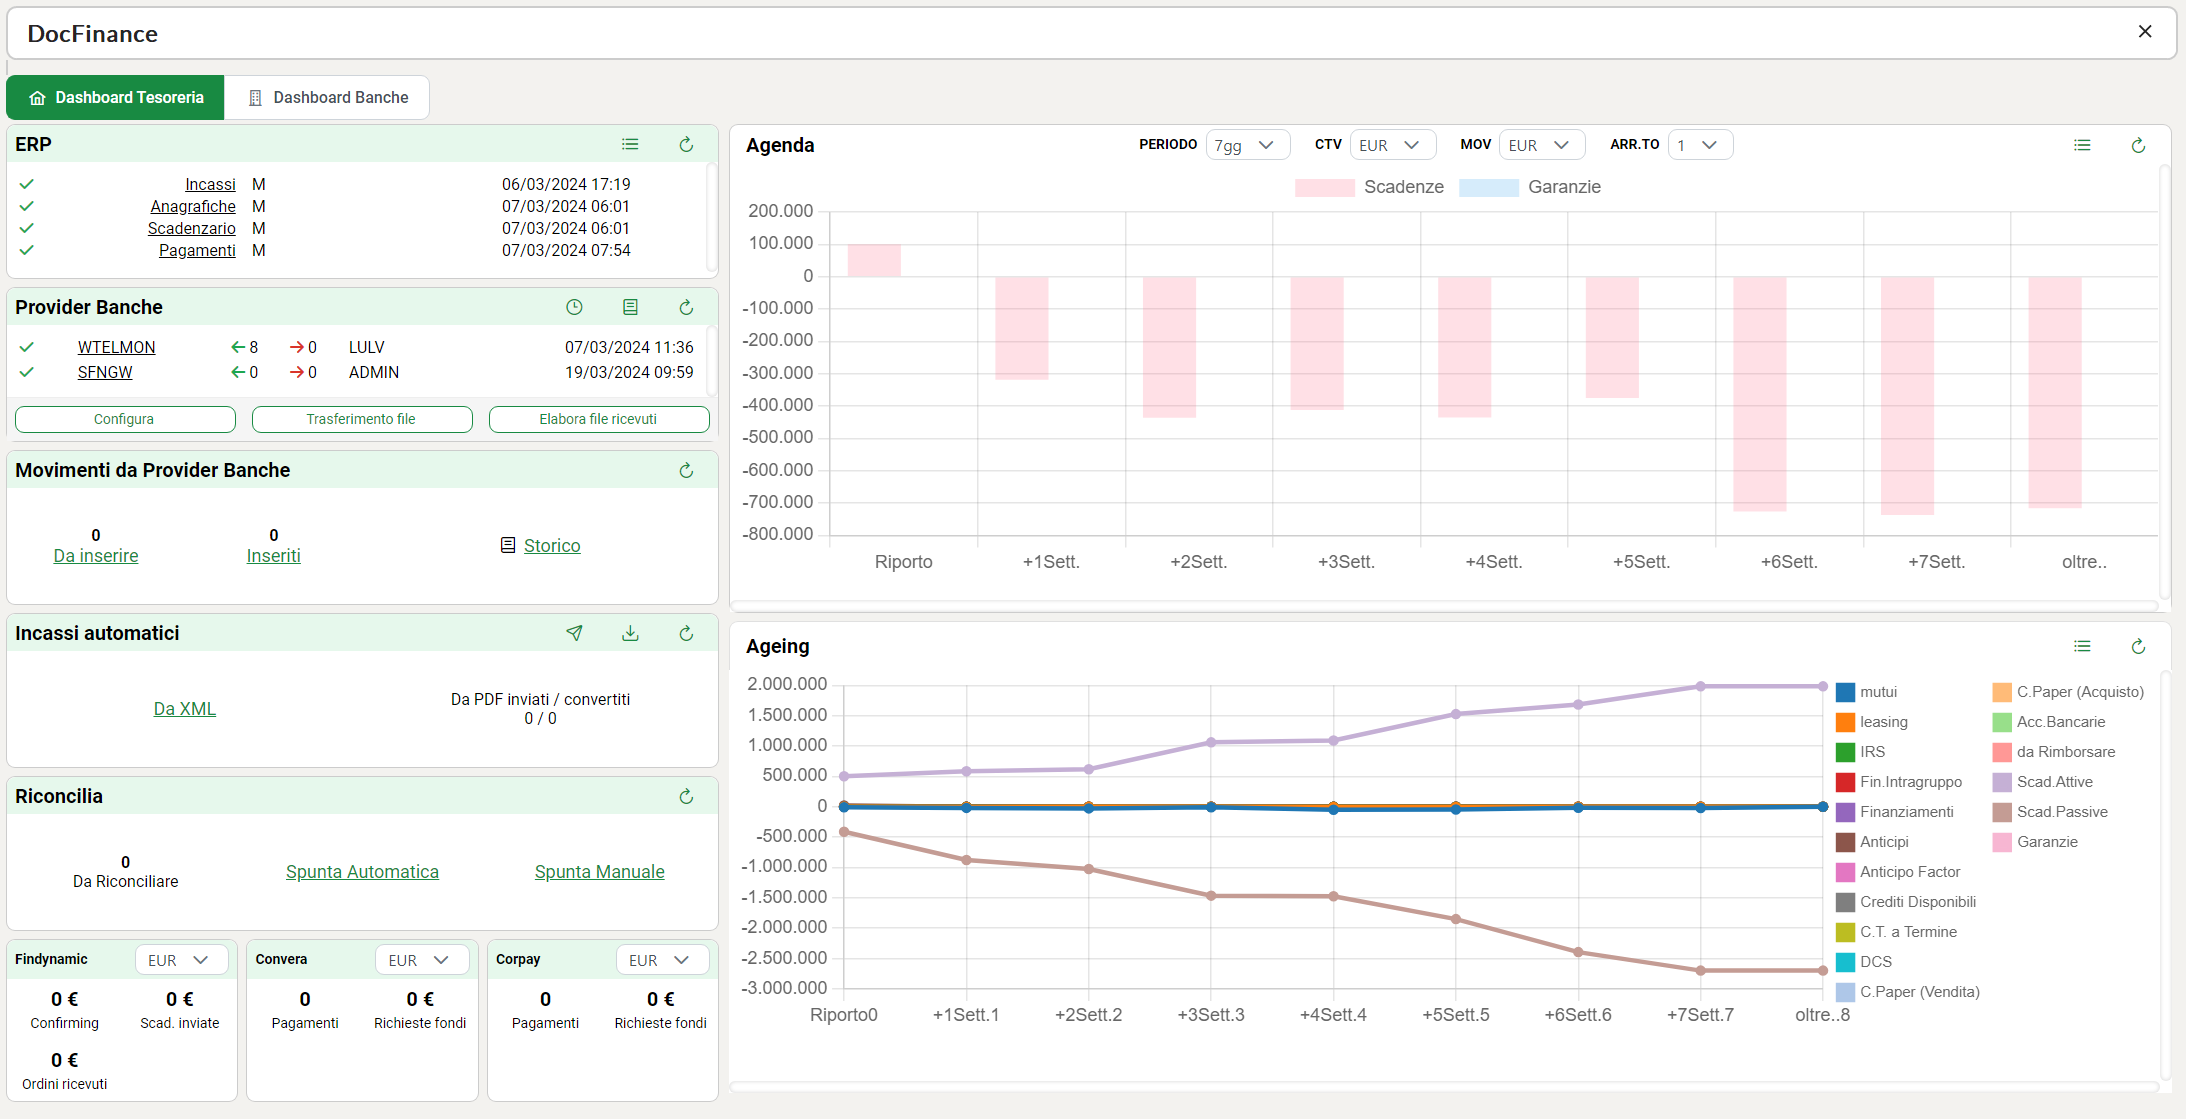
Task: Toggle Finanziamenti series in Ageing legend
Action: (1895, 812)
